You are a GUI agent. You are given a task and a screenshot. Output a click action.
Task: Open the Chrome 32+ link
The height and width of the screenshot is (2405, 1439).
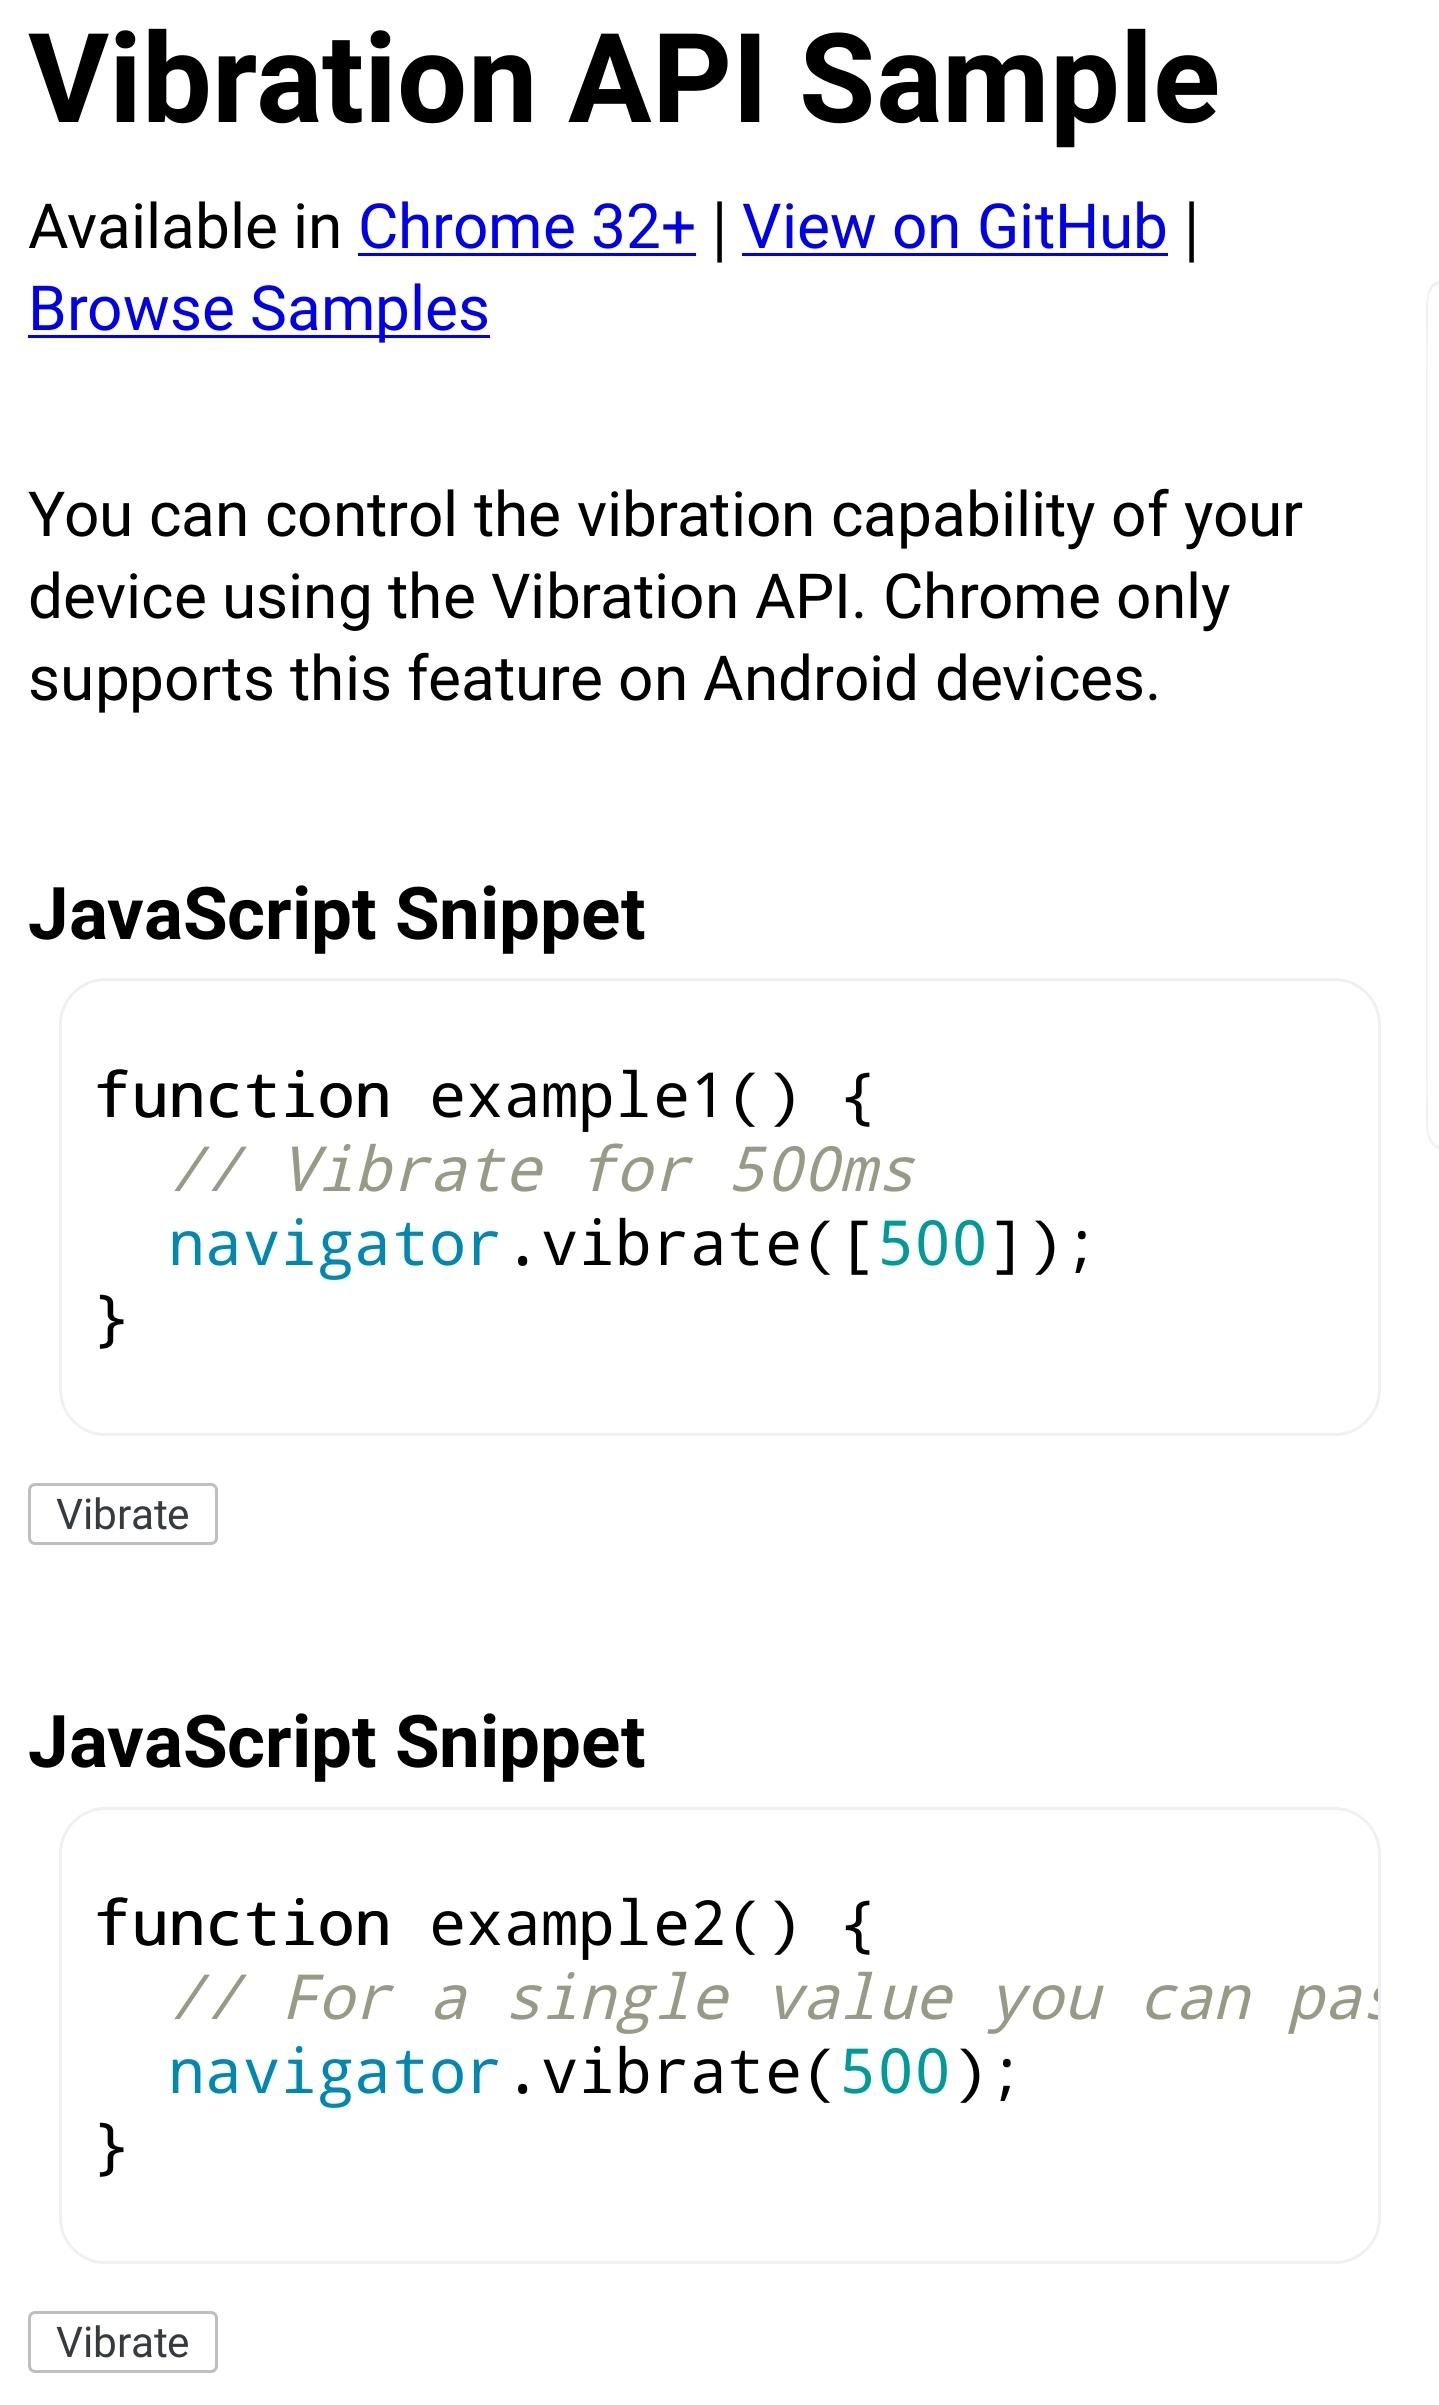pyautogui.click(x=526, y=226)
